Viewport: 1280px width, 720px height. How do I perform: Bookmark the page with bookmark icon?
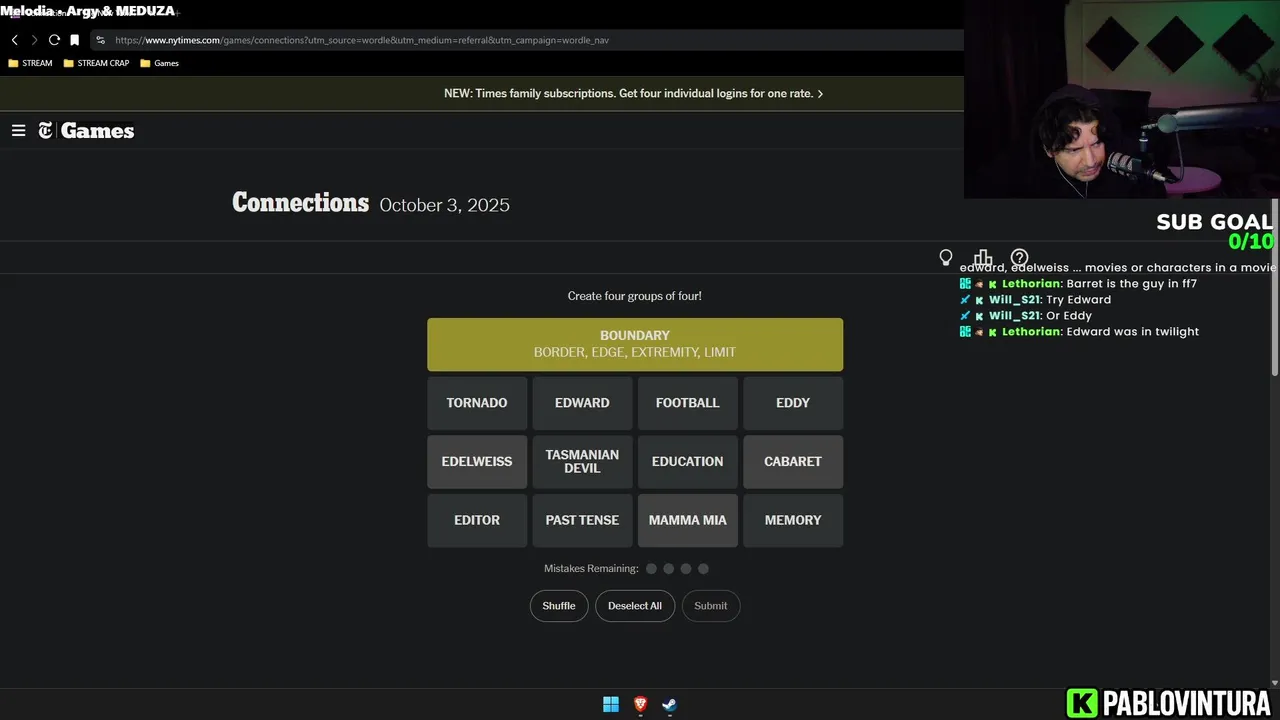pos(74,40)
